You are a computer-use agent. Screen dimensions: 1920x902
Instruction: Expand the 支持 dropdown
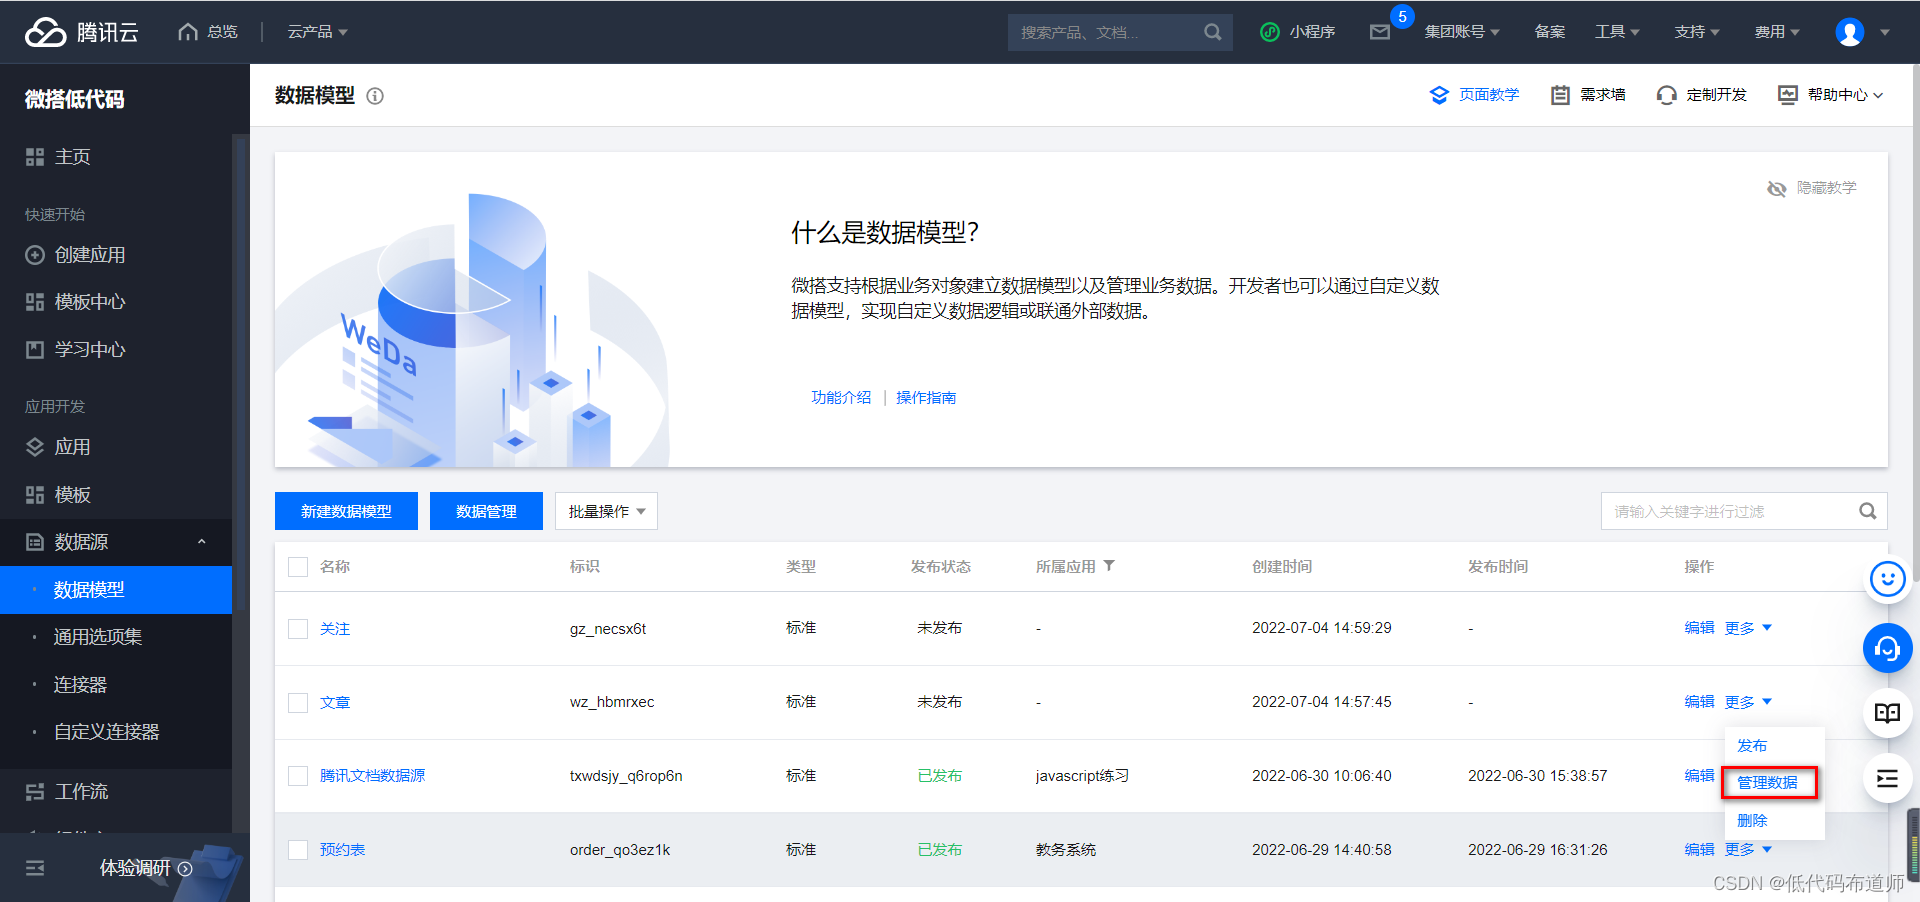[1697, 32]
